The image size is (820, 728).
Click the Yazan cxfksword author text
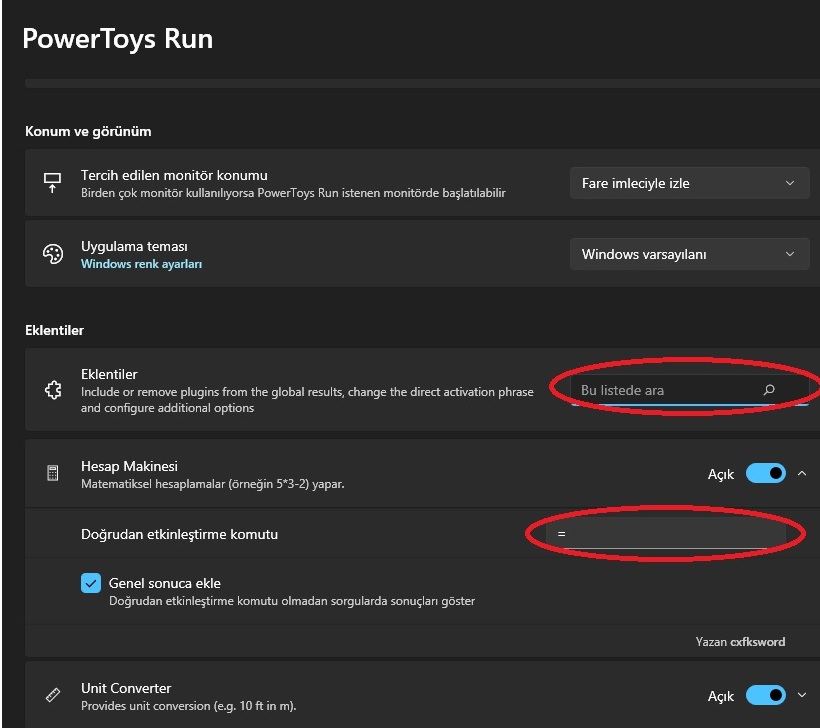740,642
